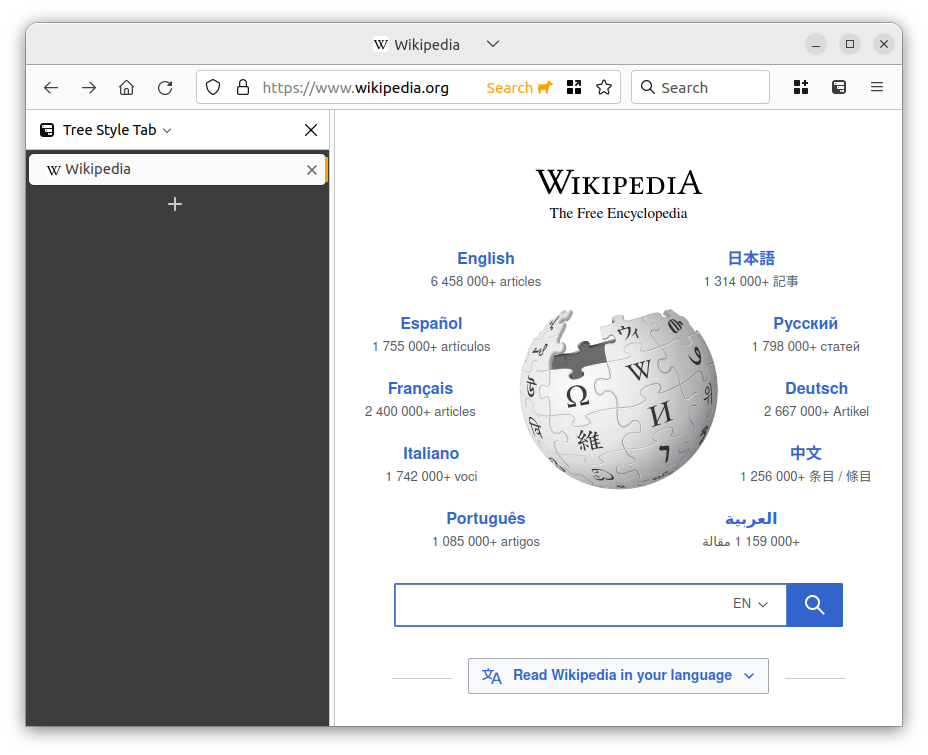This screenshot has width=928, height=755.
Task: Go forward to the next page
Action: coord(89,88)
